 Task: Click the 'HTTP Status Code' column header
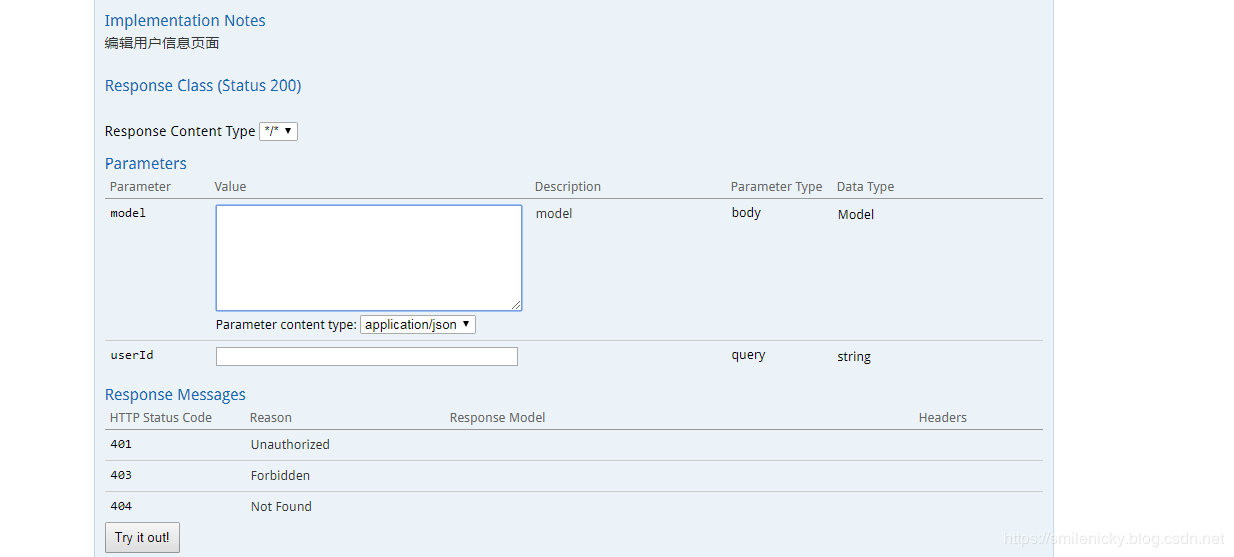(161, 418)
